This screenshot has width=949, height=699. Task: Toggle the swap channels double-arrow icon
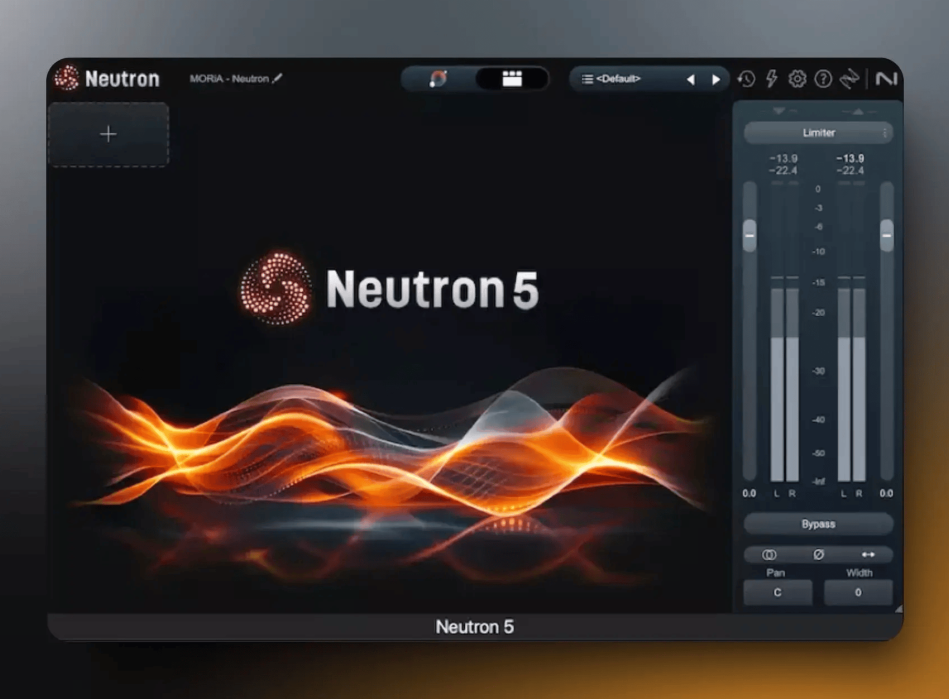coord(868,554)
